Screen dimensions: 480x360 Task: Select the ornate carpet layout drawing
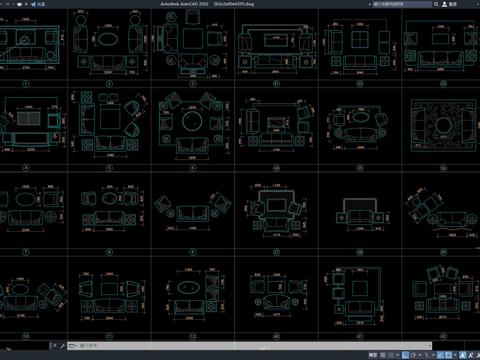point(443,125)
